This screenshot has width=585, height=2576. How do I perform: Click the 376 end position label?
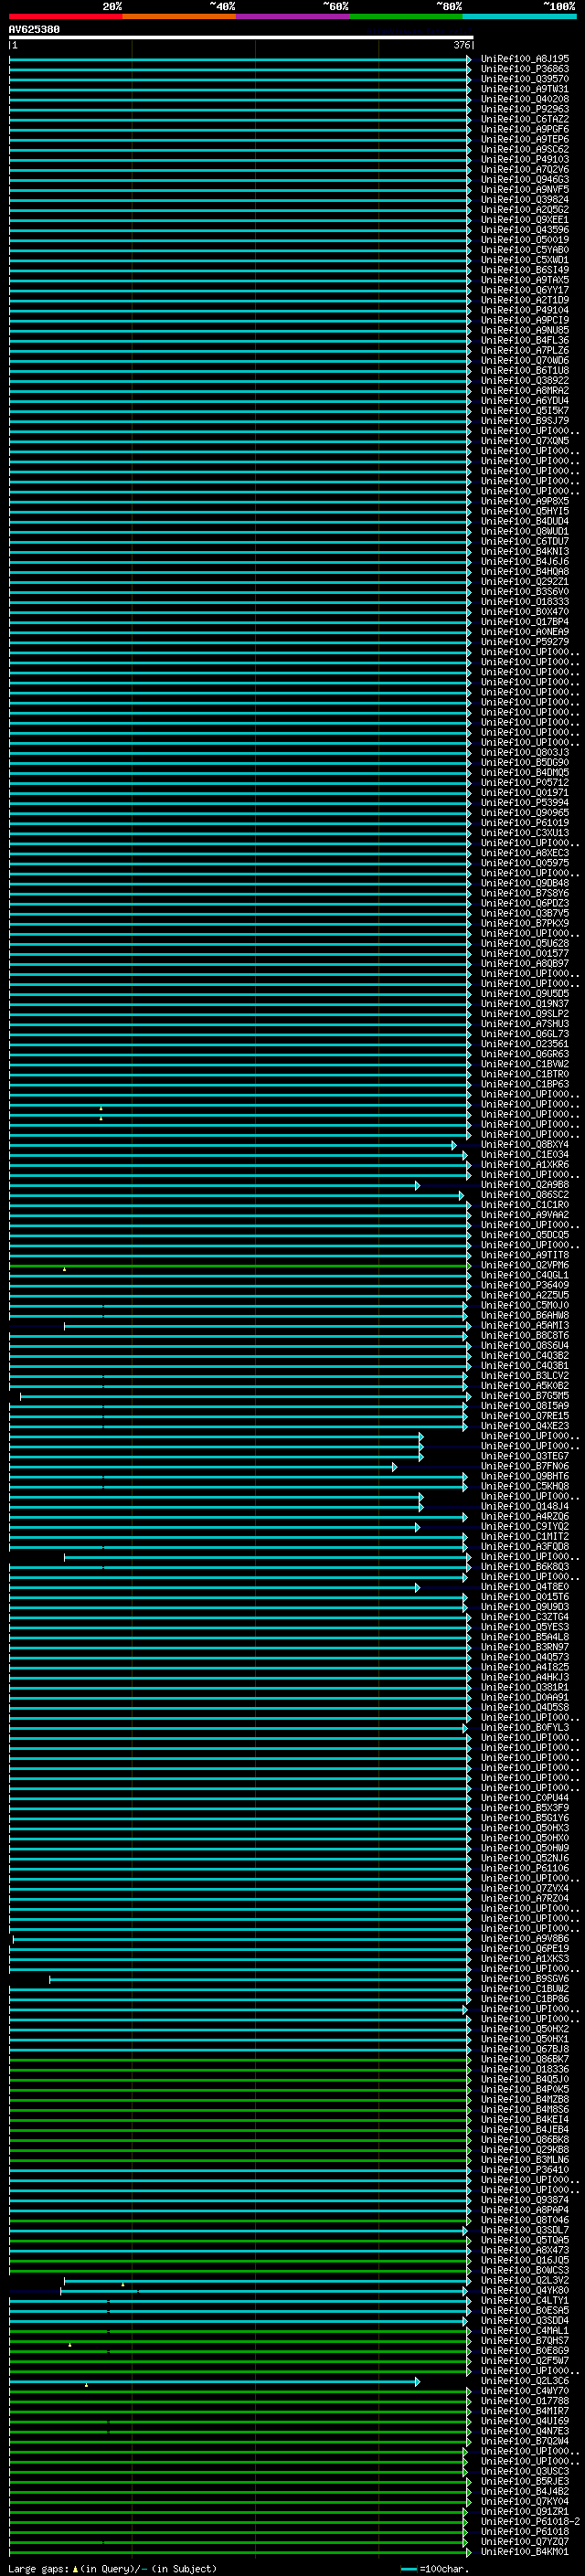pyautogui.click(x=462, y=45)
